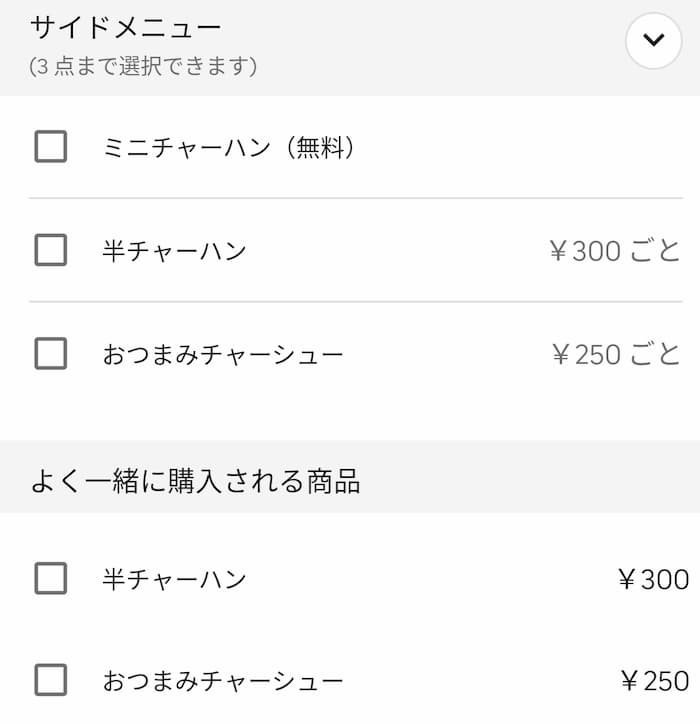Viewport: 700px width, 724px height.
Task: Tick the 半チャーハン ¥300 ごと side menu checkbox
Action: point(51,249)
